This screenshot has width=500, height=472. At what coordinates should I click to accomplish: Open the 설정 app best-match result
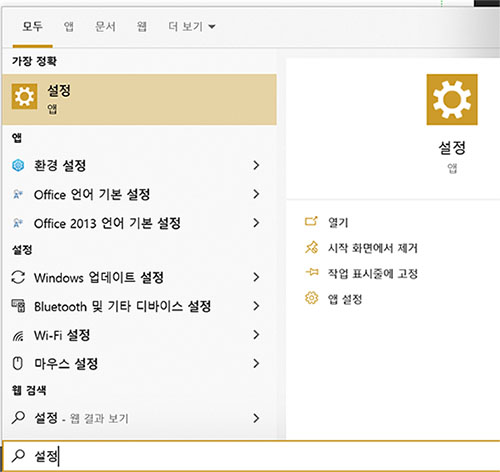pyautogui.click(x=139, y=100)
